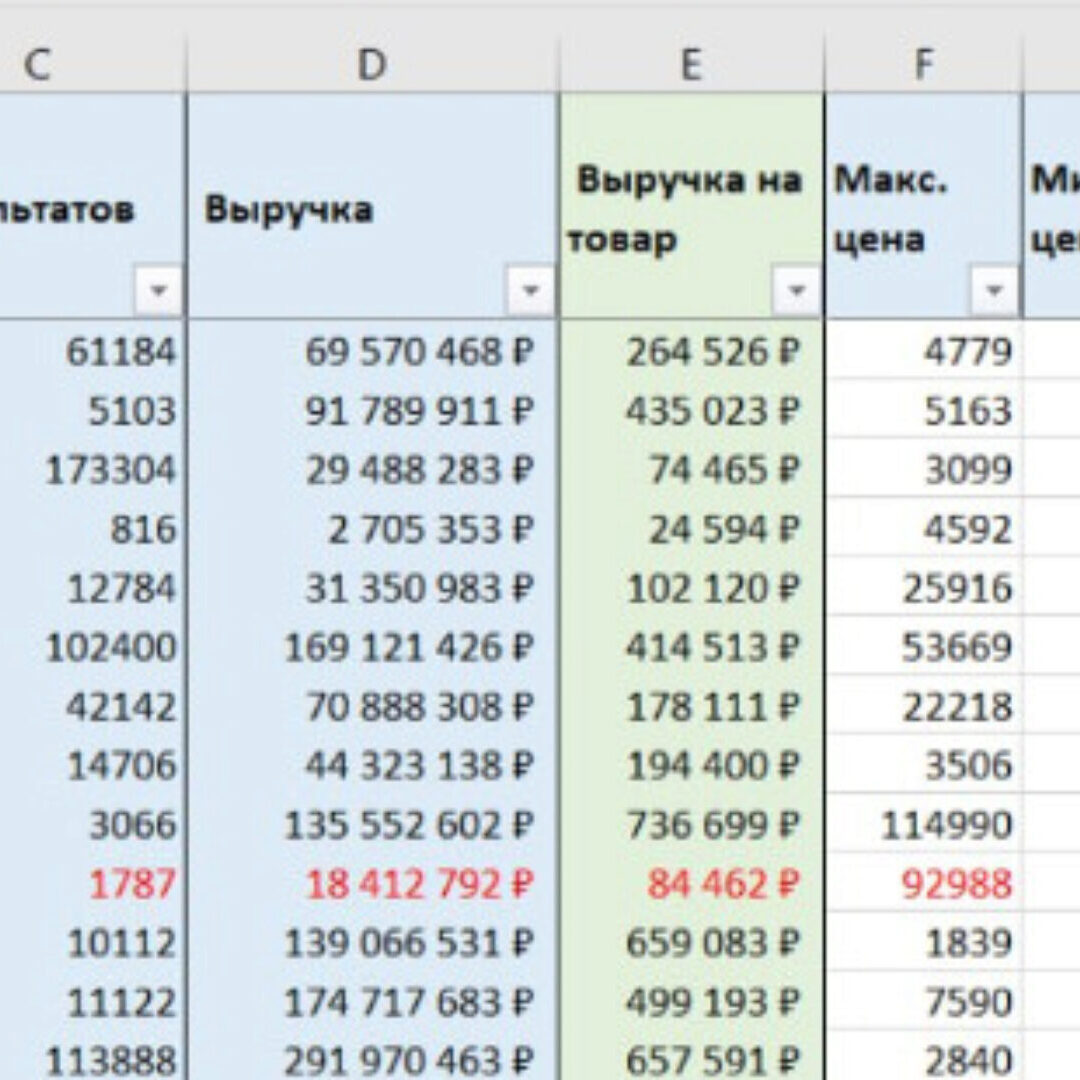Select column E by its letter header
This screenshot has height=1080, width=1080.
pos(691,66)
